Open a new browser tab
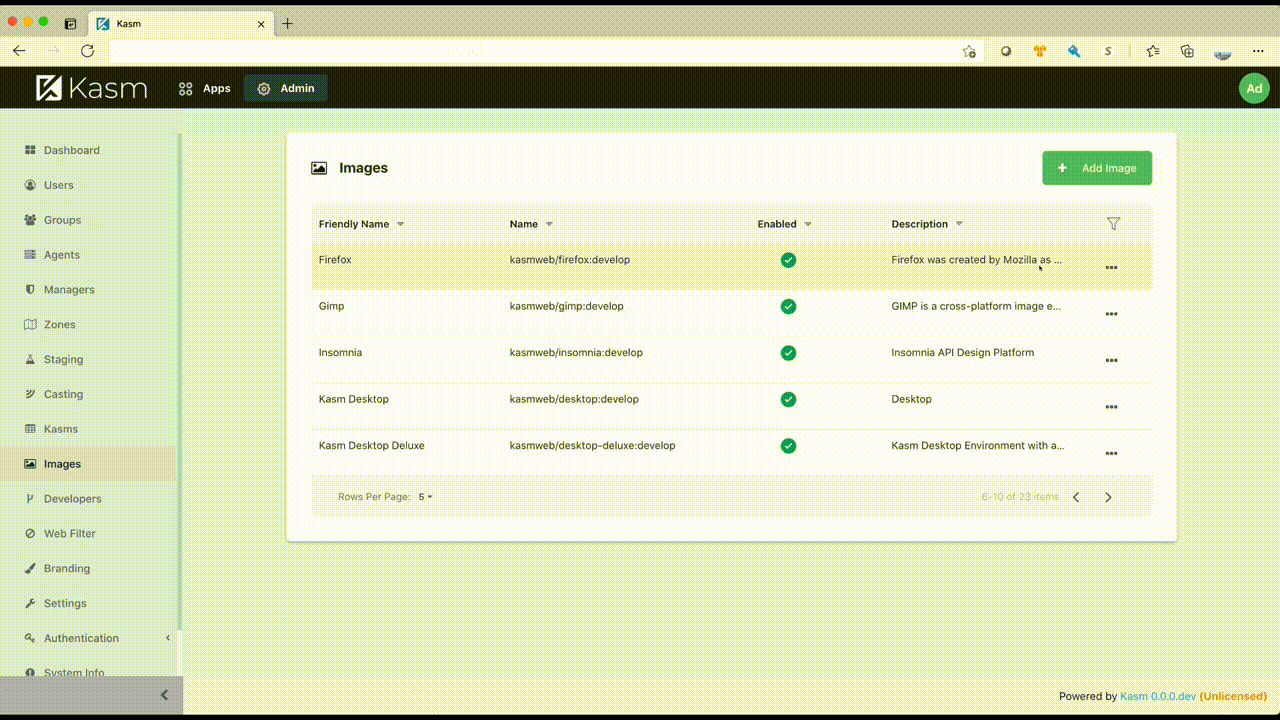This screenshot has height=720, width=1280. (x=287, y=23)
